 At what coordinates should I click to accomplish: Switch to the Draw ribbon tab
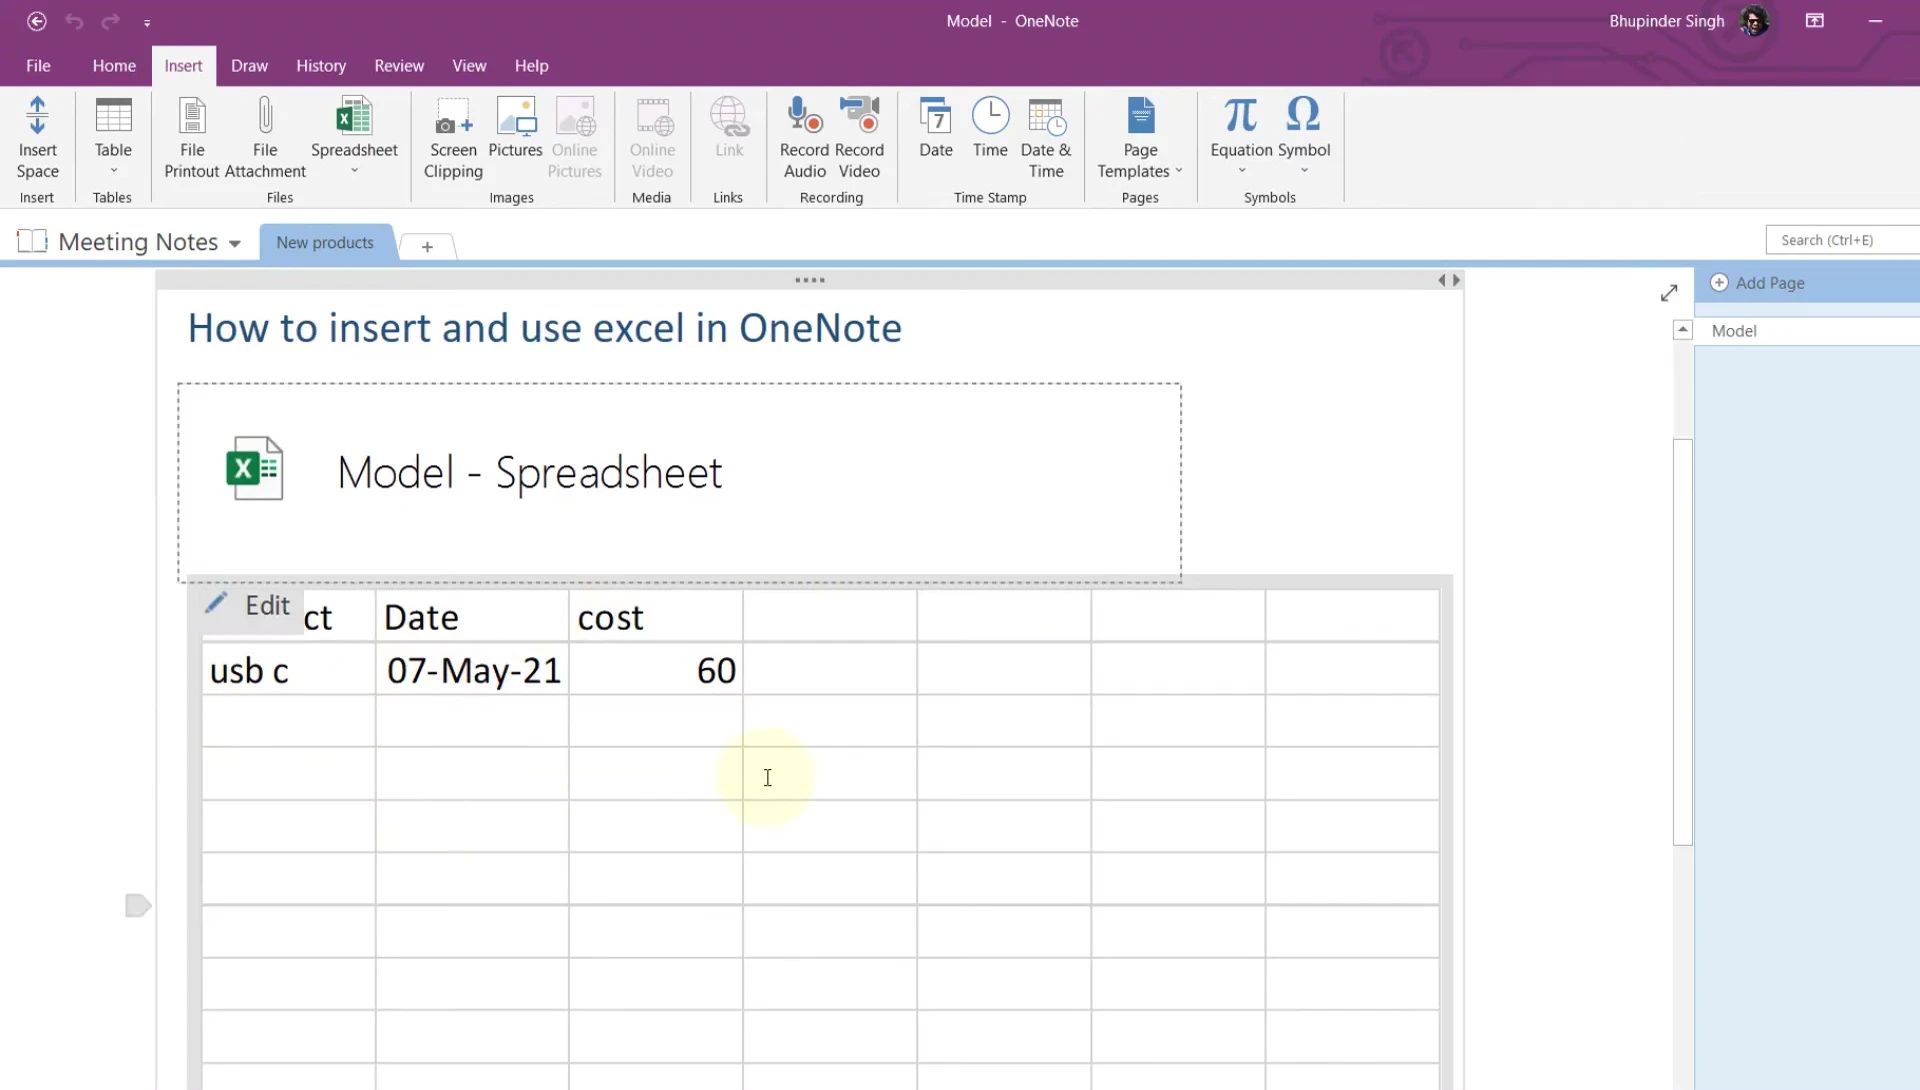[x=249, y=66]
